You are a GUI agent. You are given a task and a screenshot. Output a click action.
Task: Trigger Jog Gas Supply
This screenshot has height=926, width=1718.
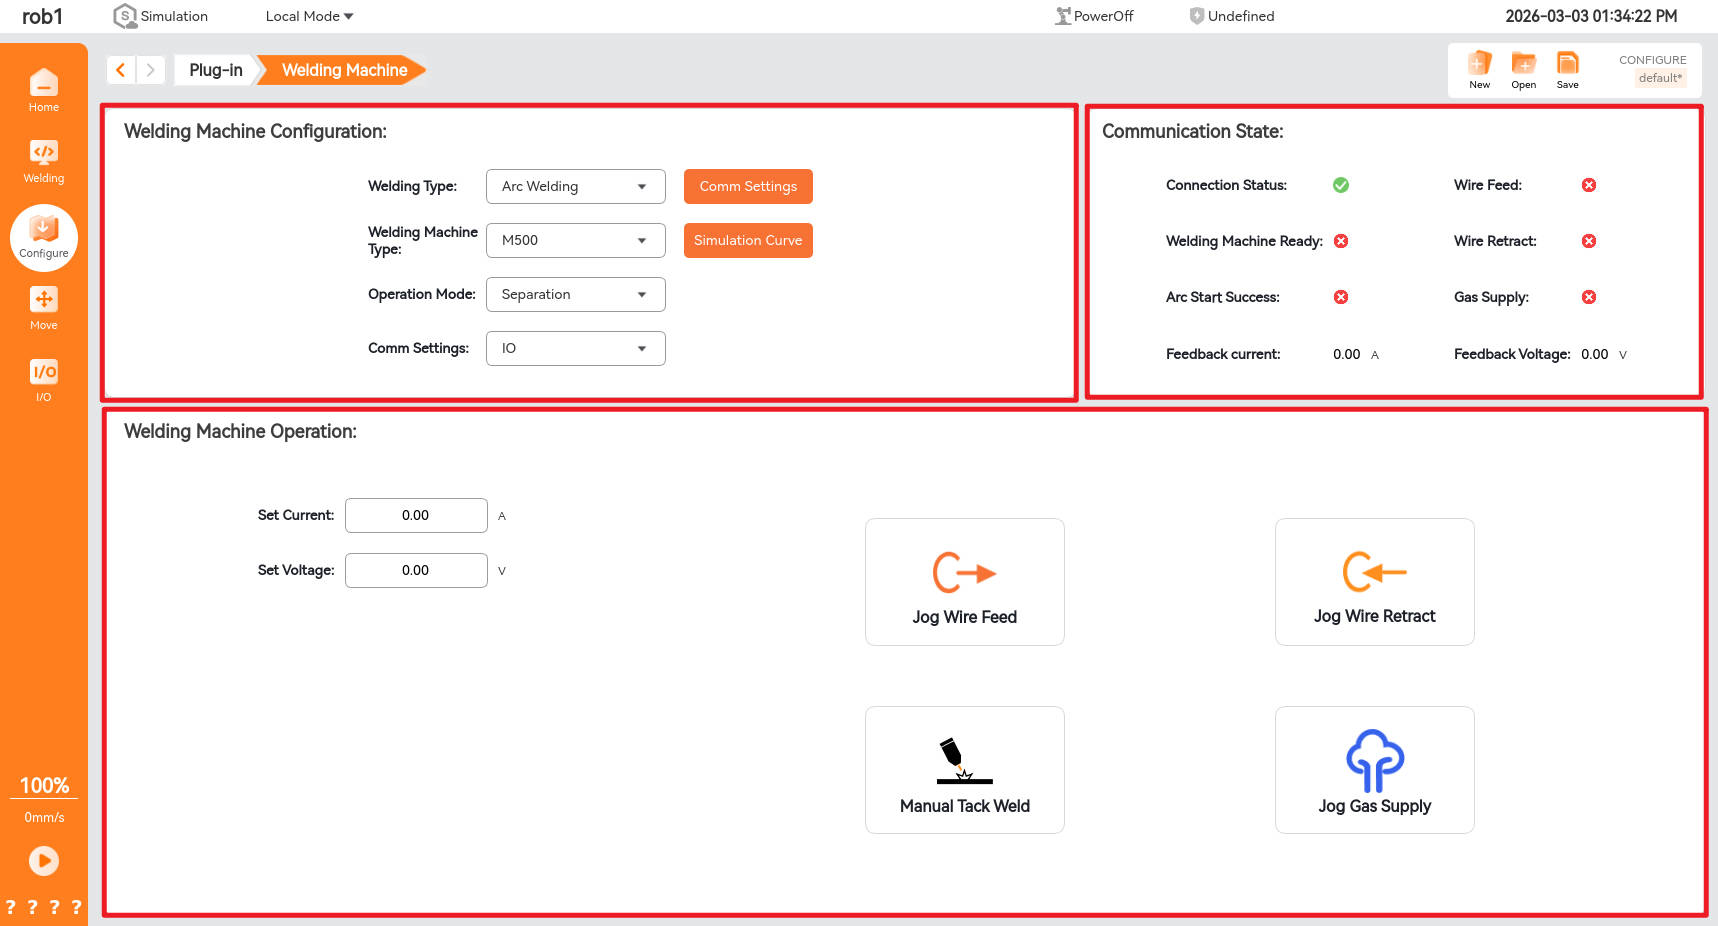[x=1374, y=770]
